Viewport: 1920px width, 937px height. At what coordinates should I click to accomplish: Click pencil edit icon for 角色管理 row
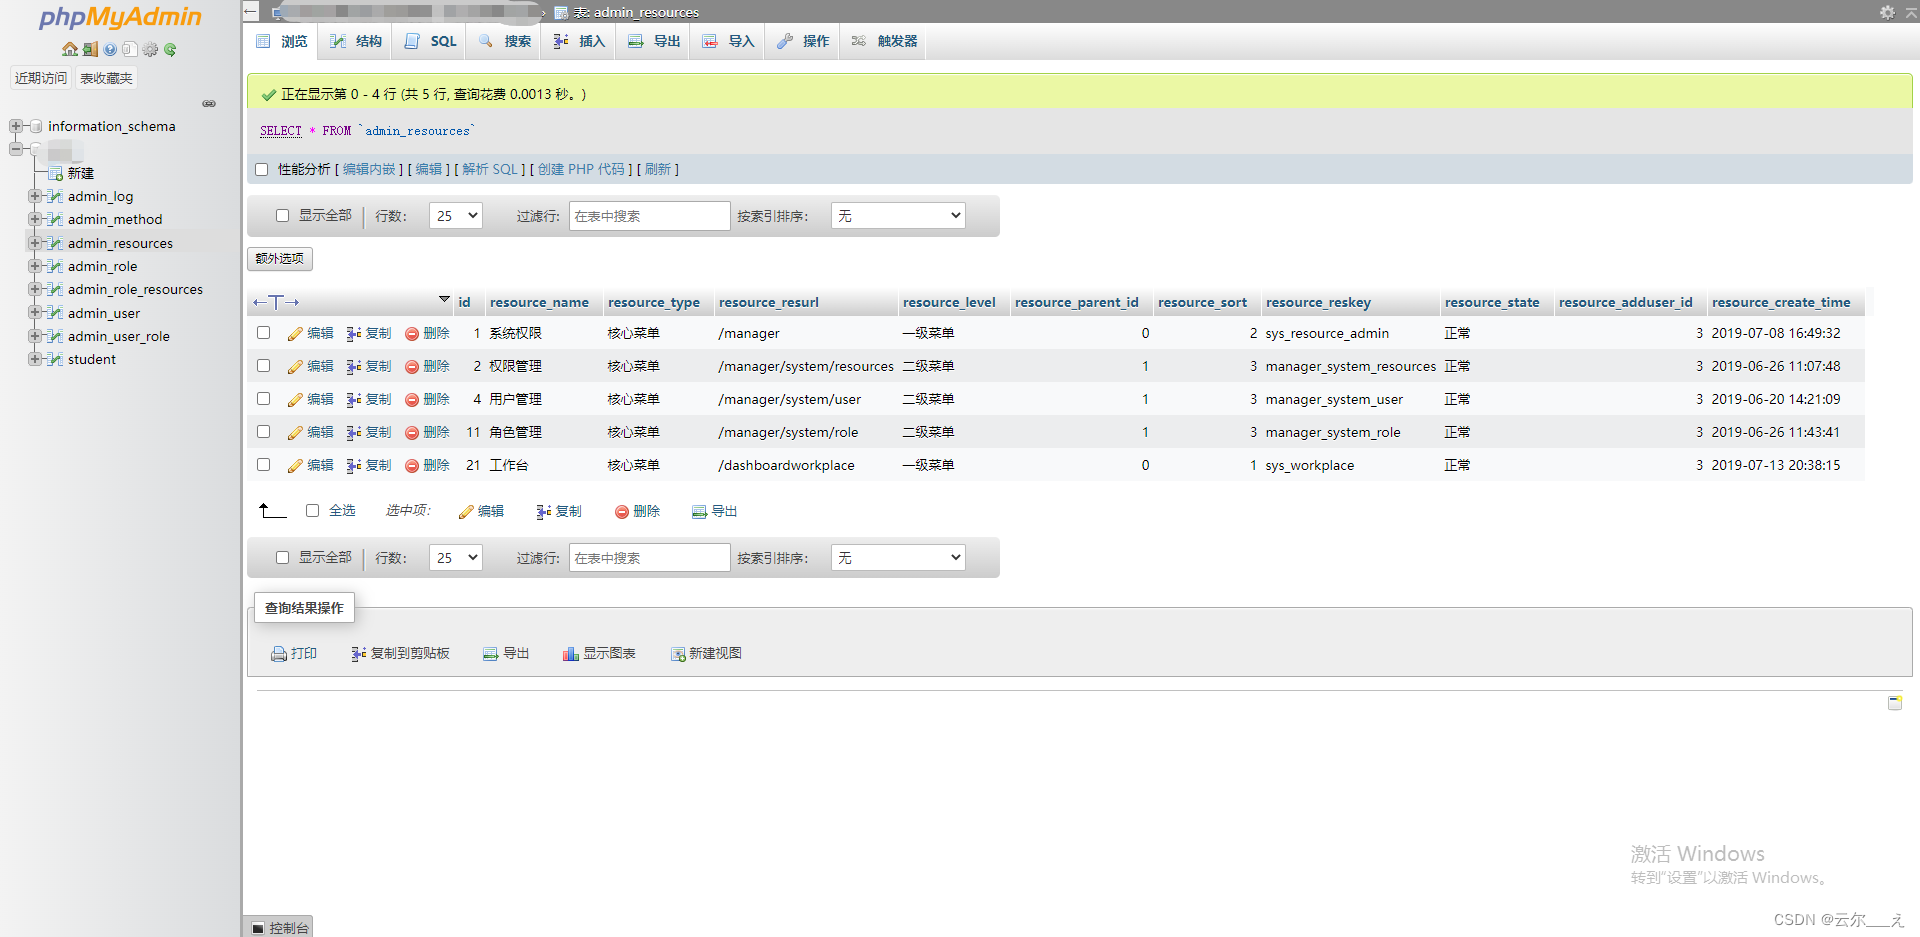point(295,433)
